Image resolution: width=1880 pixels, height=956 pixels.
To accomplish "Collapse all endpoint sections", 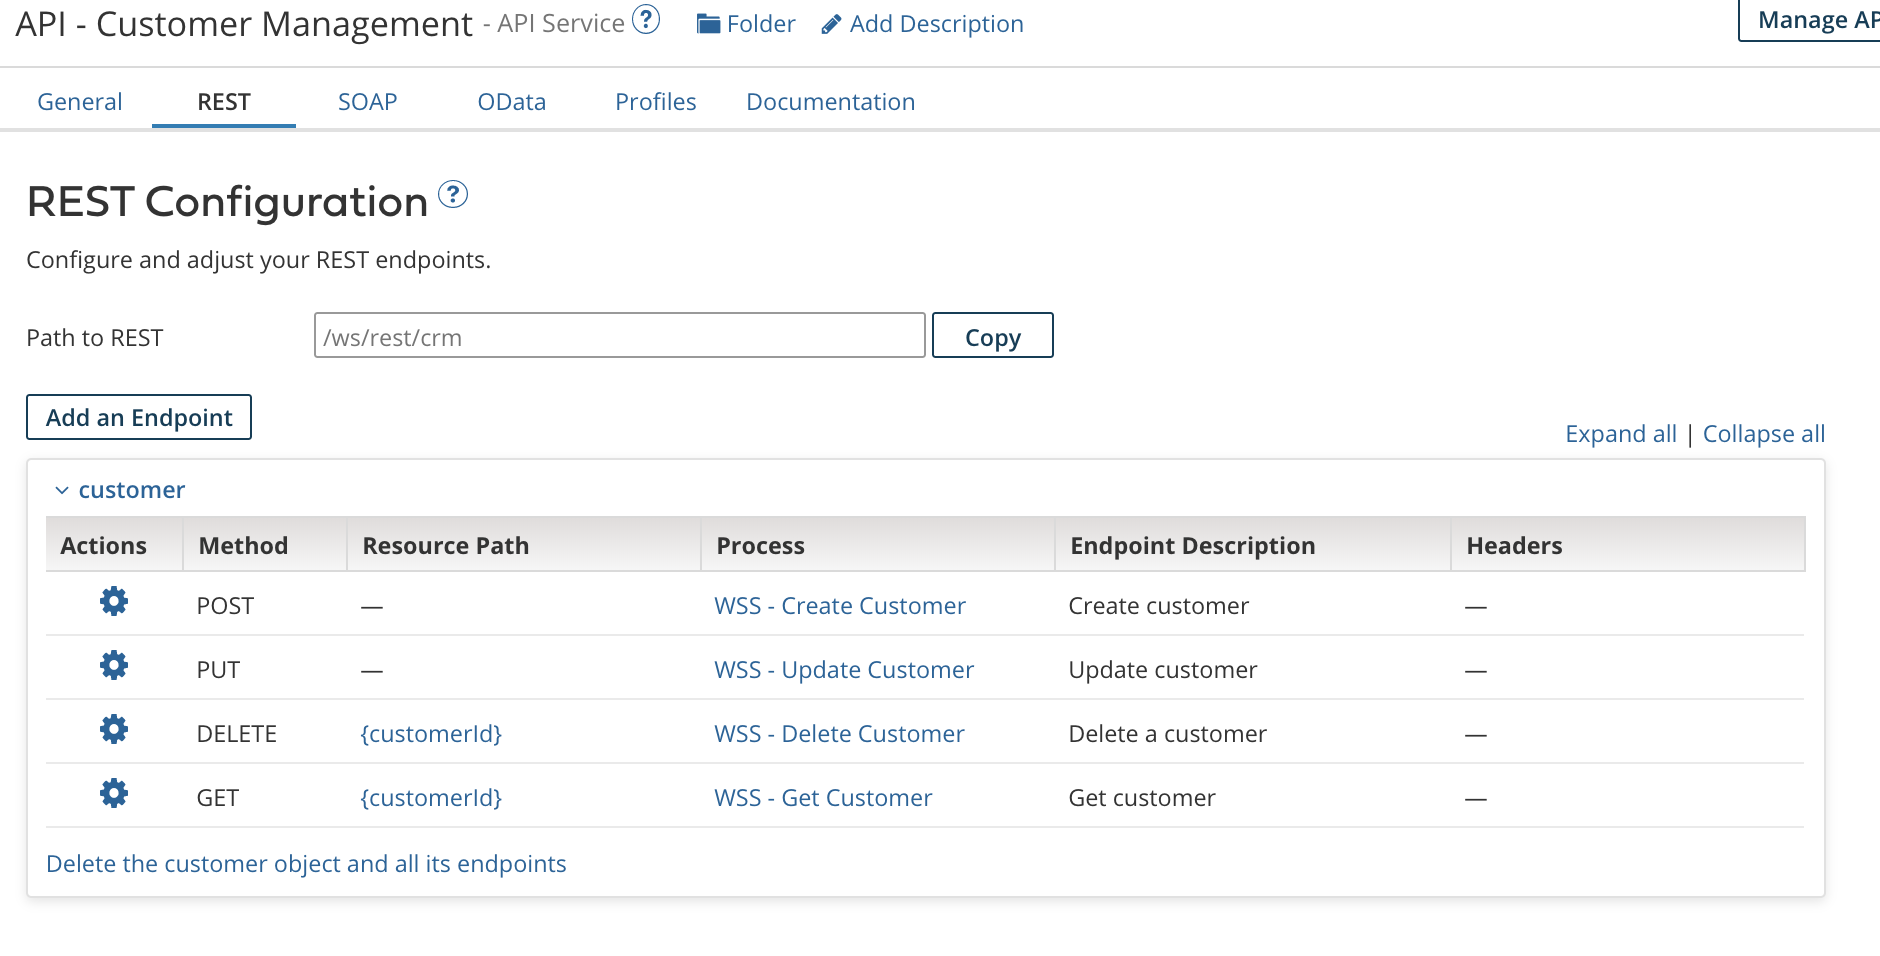I will point(1763,434).
